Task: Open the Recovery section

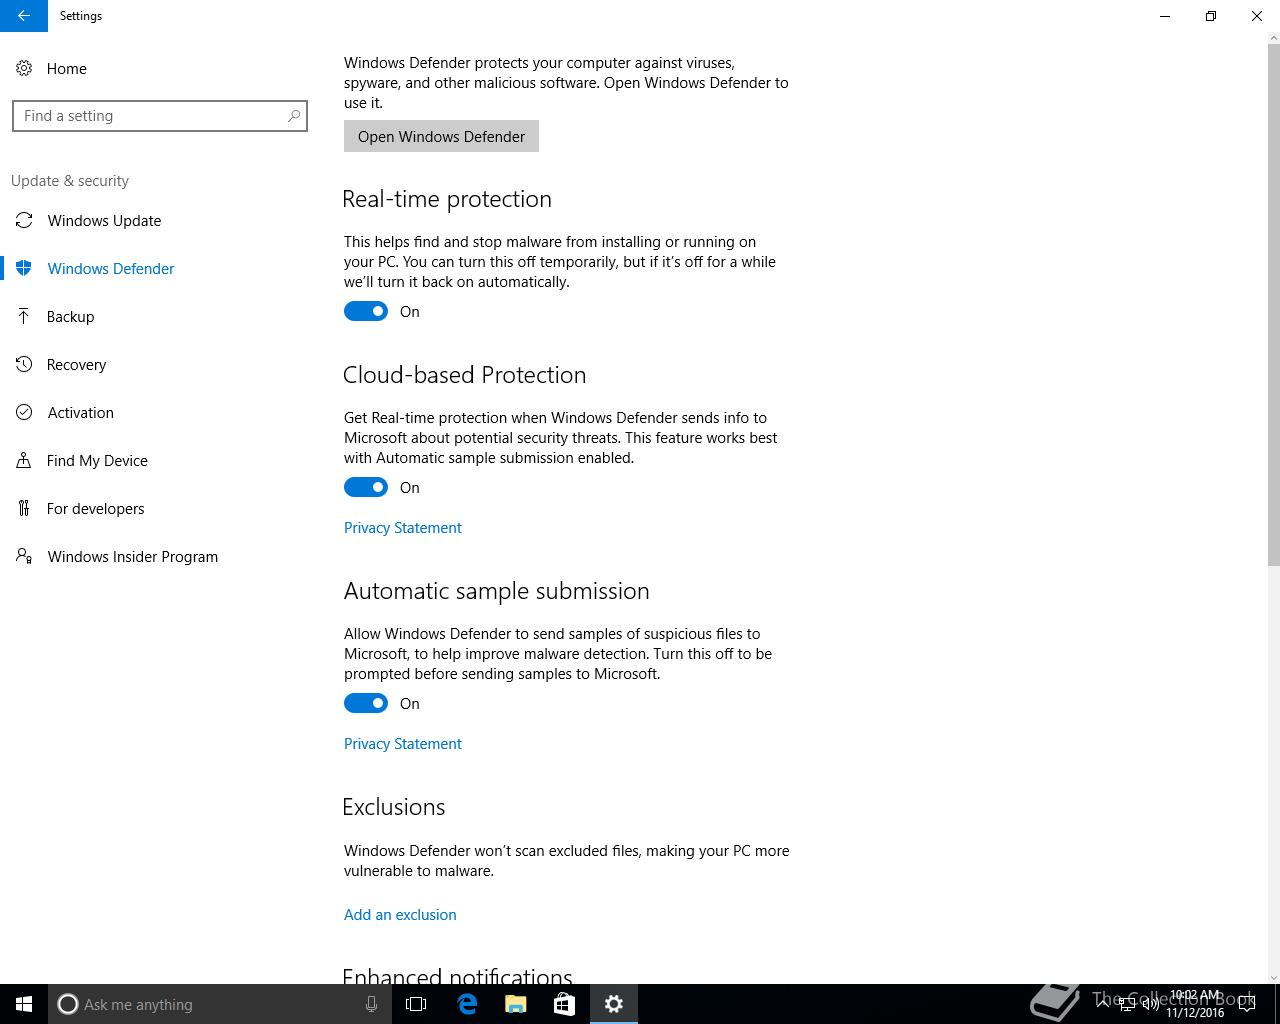Action: (160, 364)
